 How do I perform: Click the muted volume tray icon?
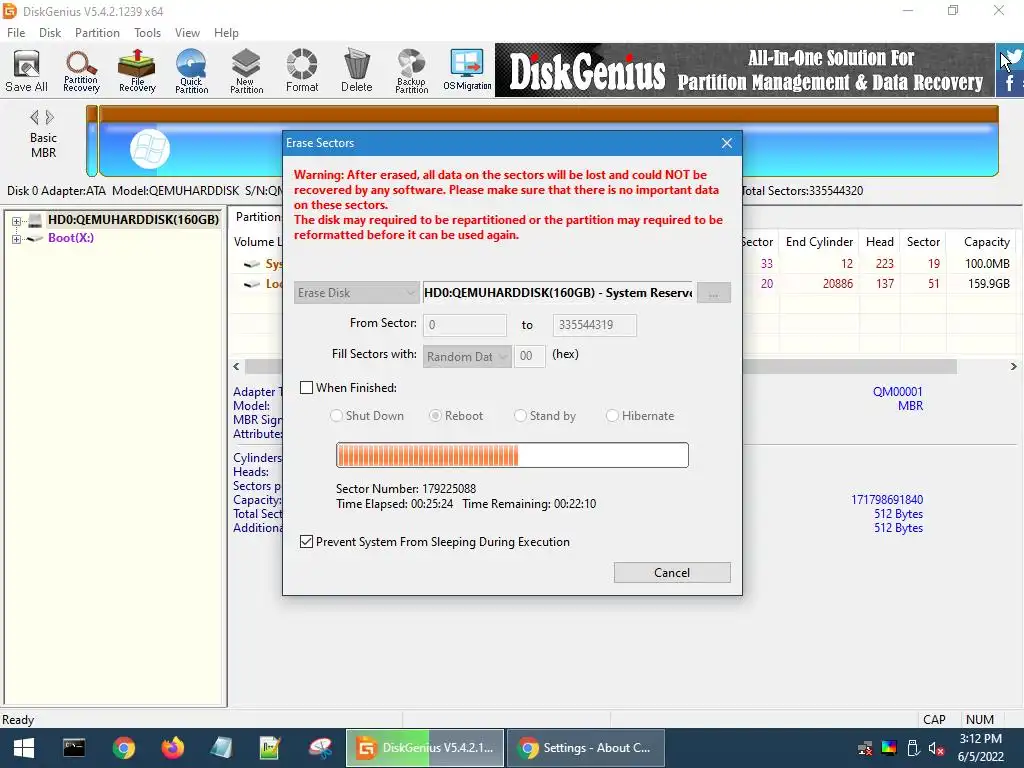point(936,748)
